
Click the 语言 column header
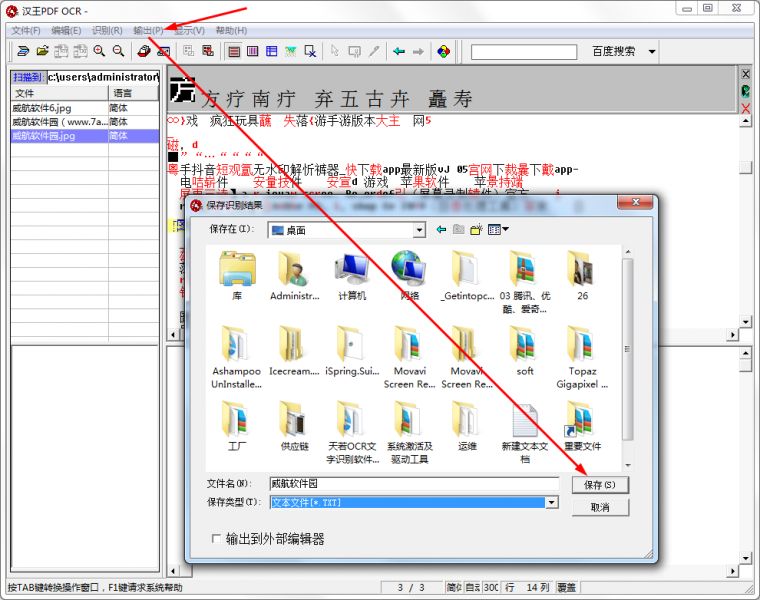133,93
